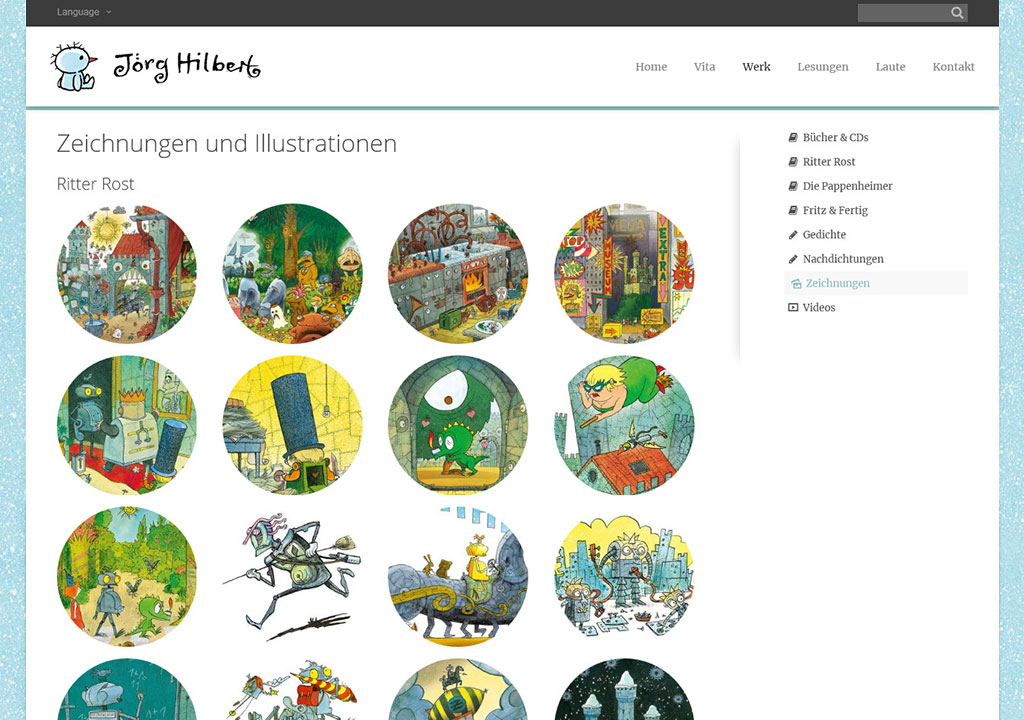Viewport: 1024px width, 720px height.
Task: Open night castle towers thumbnail
Action: pos(624,689)
